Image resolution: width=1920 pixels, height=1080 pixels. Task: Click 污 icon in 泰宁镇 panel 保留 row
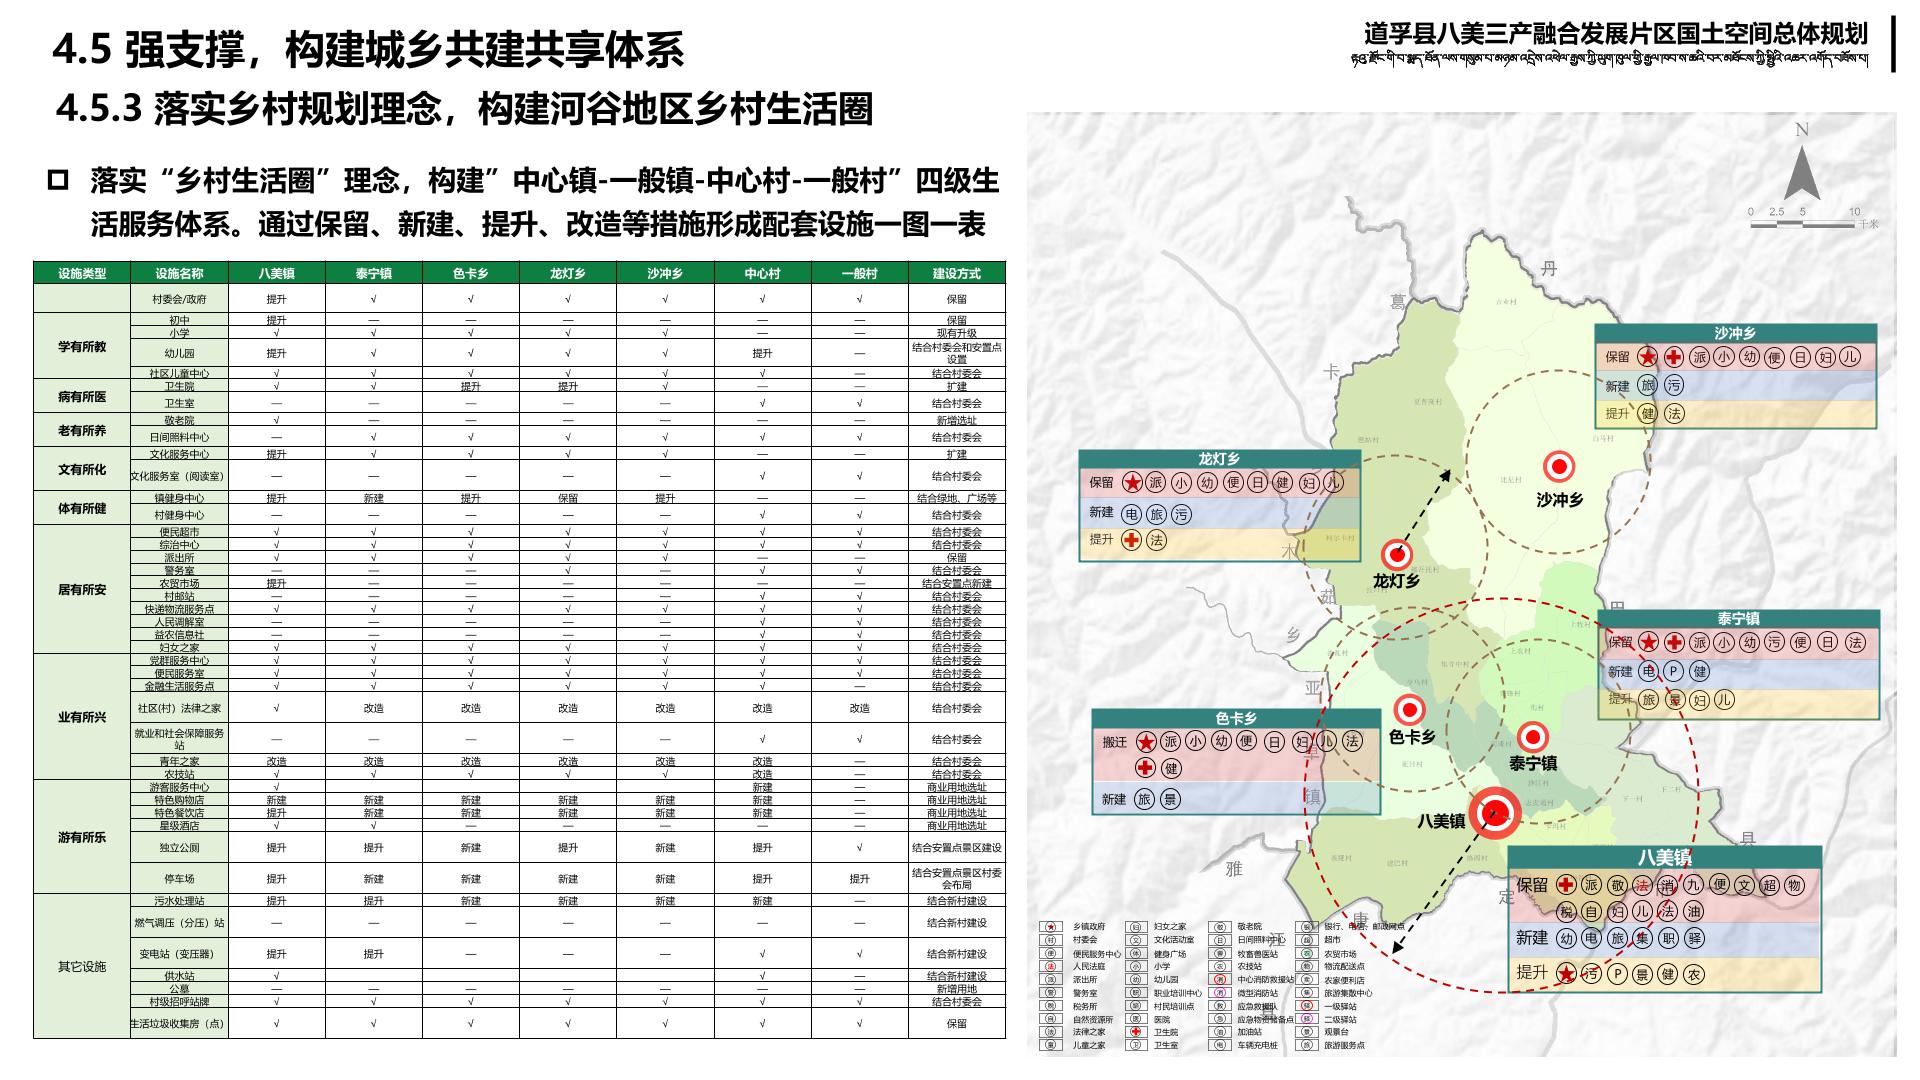pyautogui.click(x=1774, y=643)
